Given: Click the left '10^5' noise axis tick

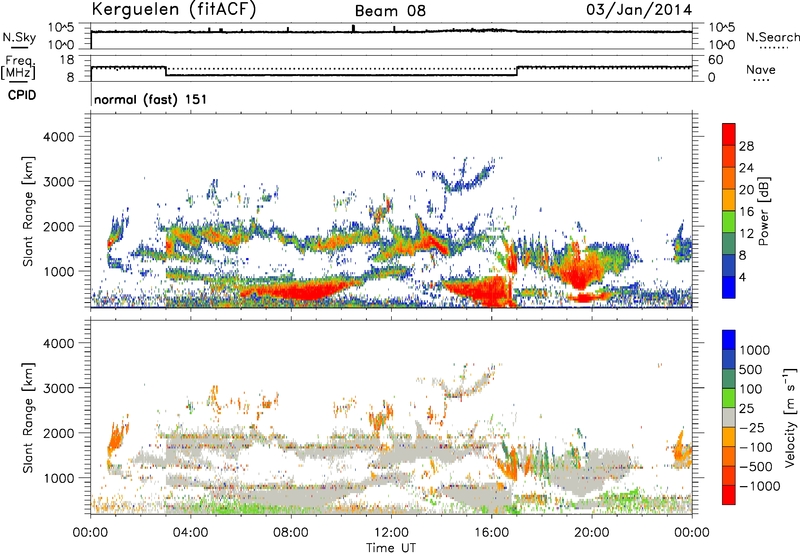Looking at the screenshot, I should click(x=61, y=28).
